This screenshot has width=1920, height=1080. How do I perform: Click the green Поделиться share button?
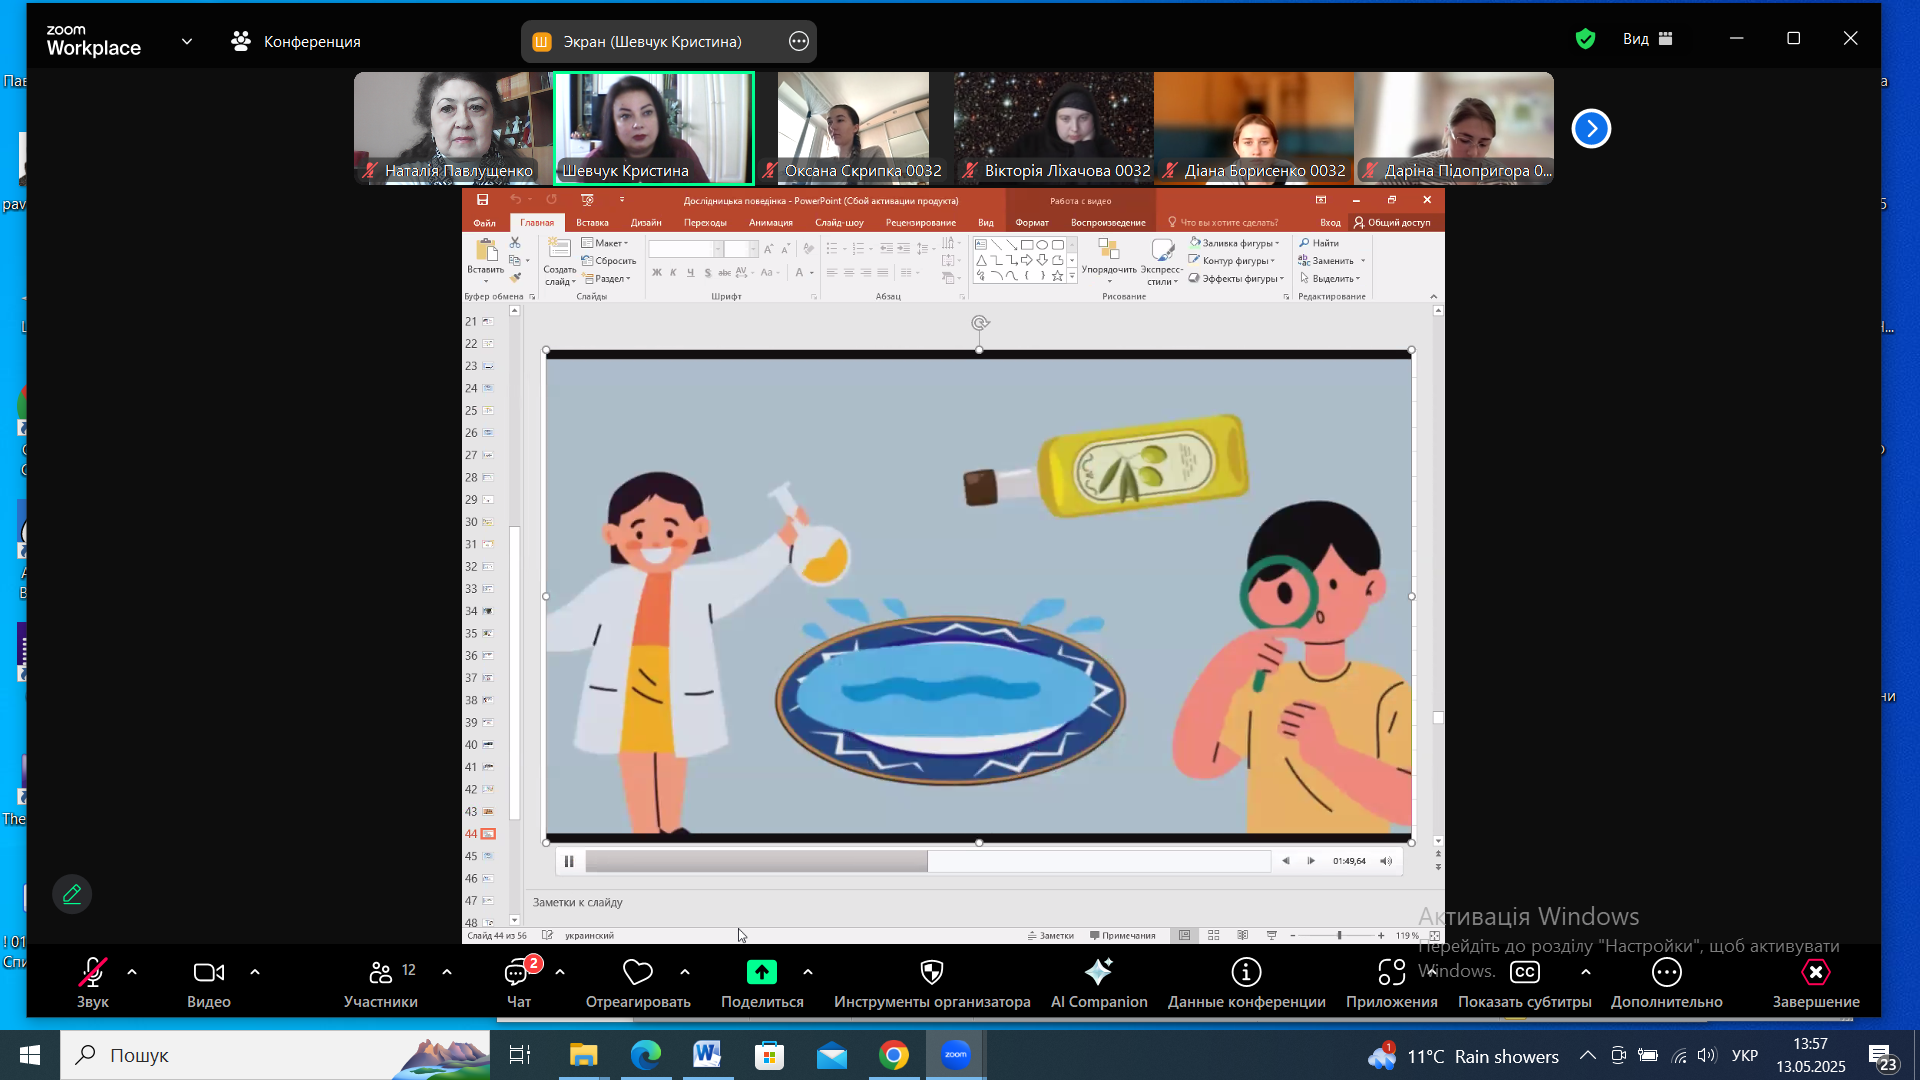(762, 982)
